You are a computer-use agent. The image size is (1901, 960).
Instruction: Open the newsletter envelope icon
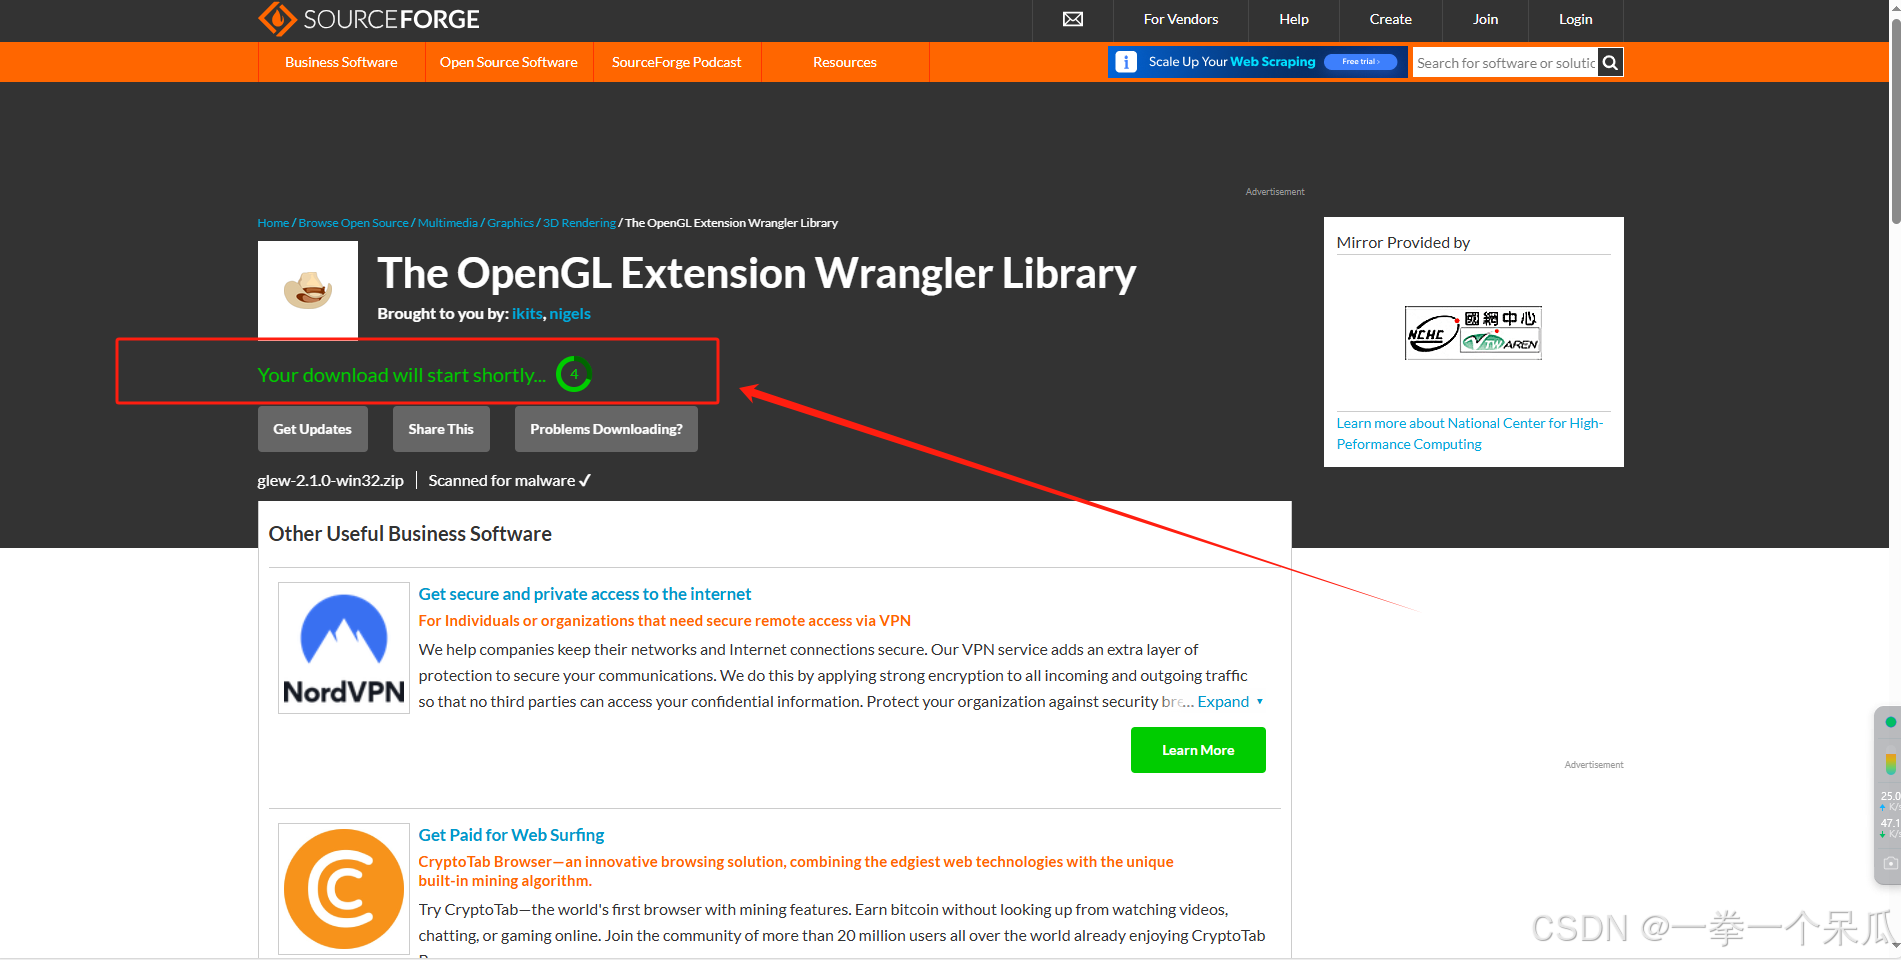(1071, 19)
